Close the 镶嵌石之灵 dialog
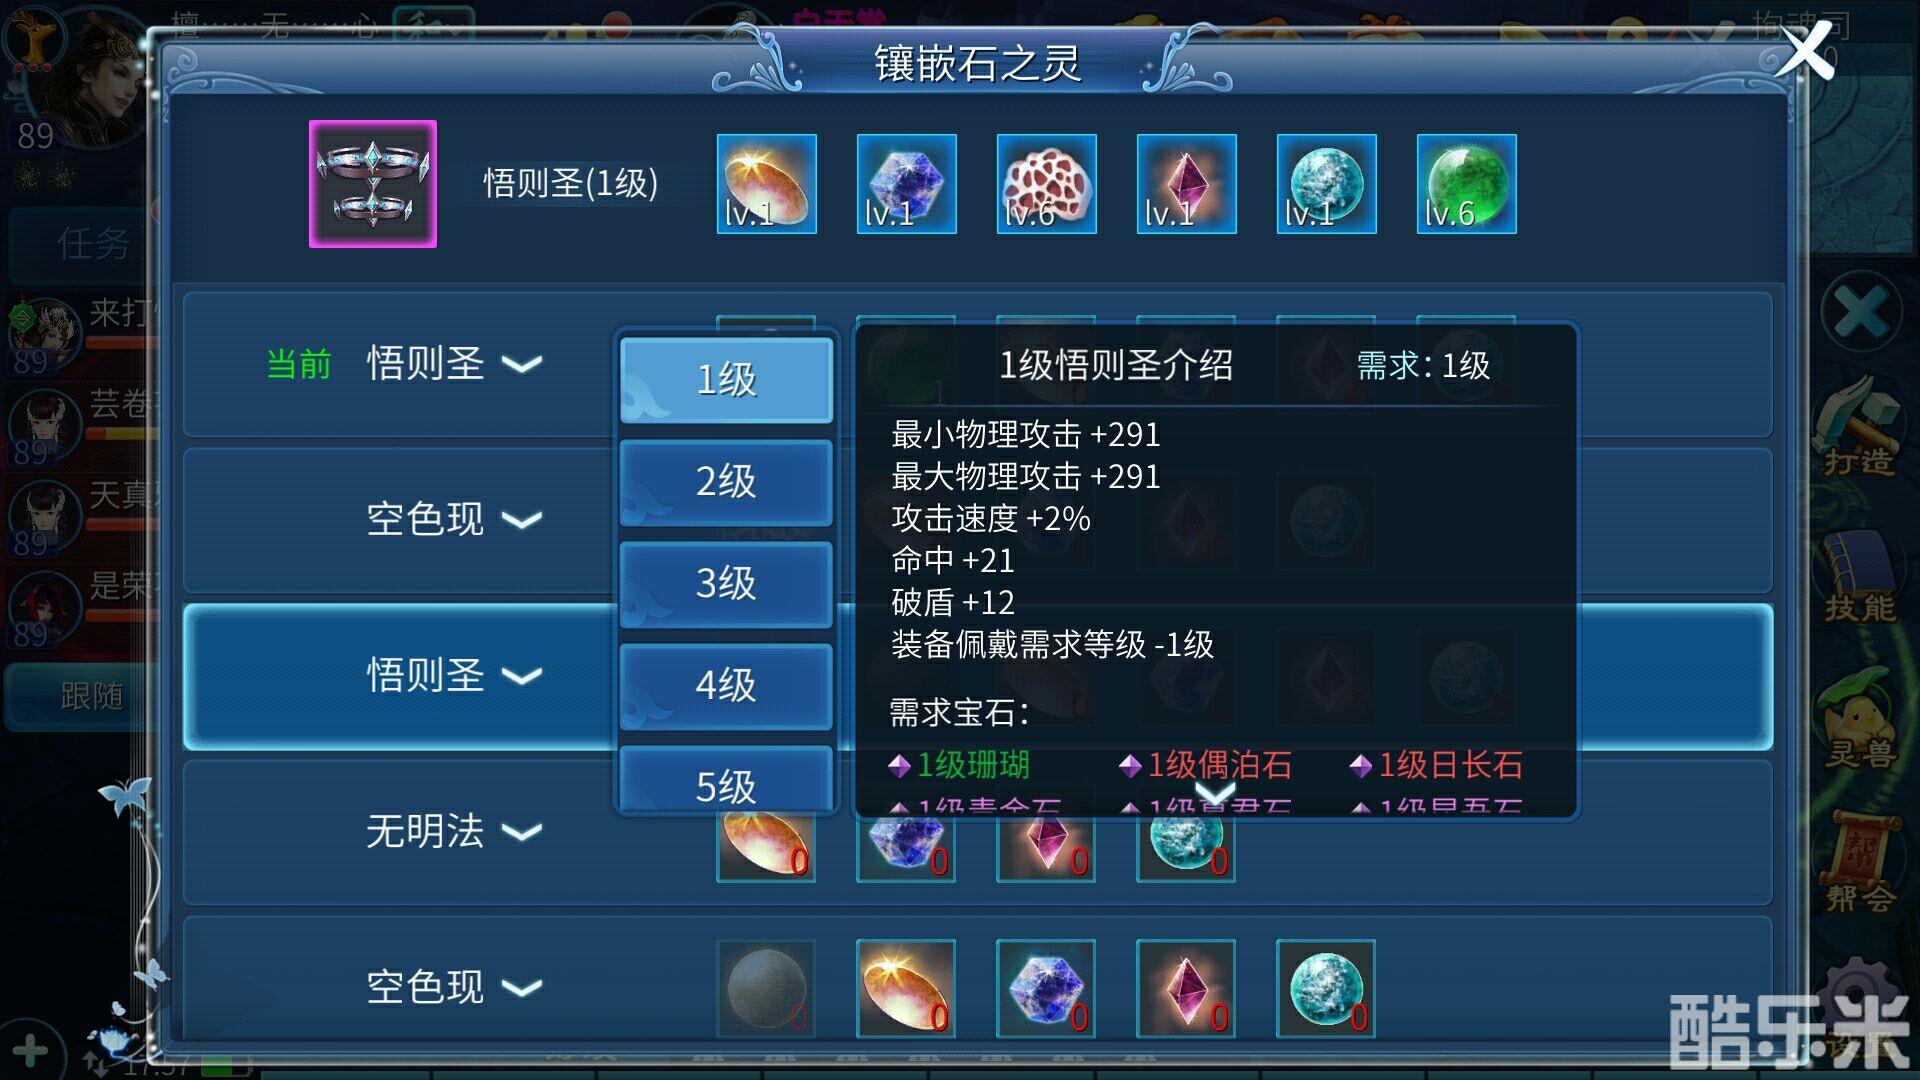Viewport: 1920px width, 1080px height. (1805, 50)
